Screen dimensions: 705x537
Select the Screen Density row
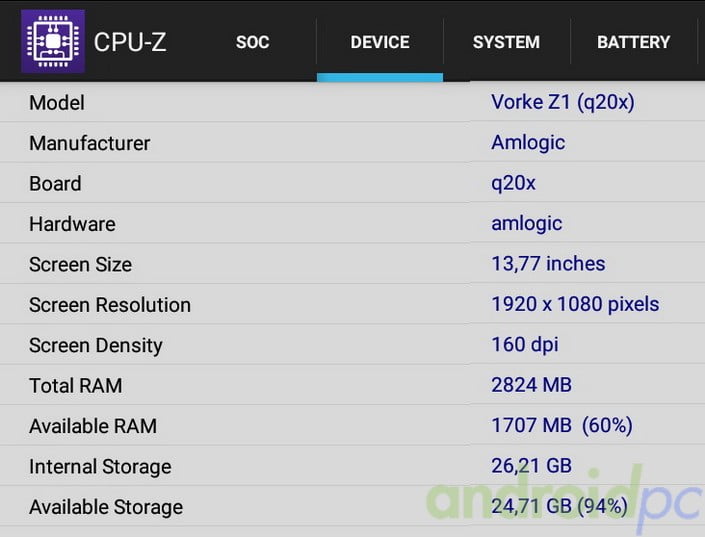pos(96,346)
